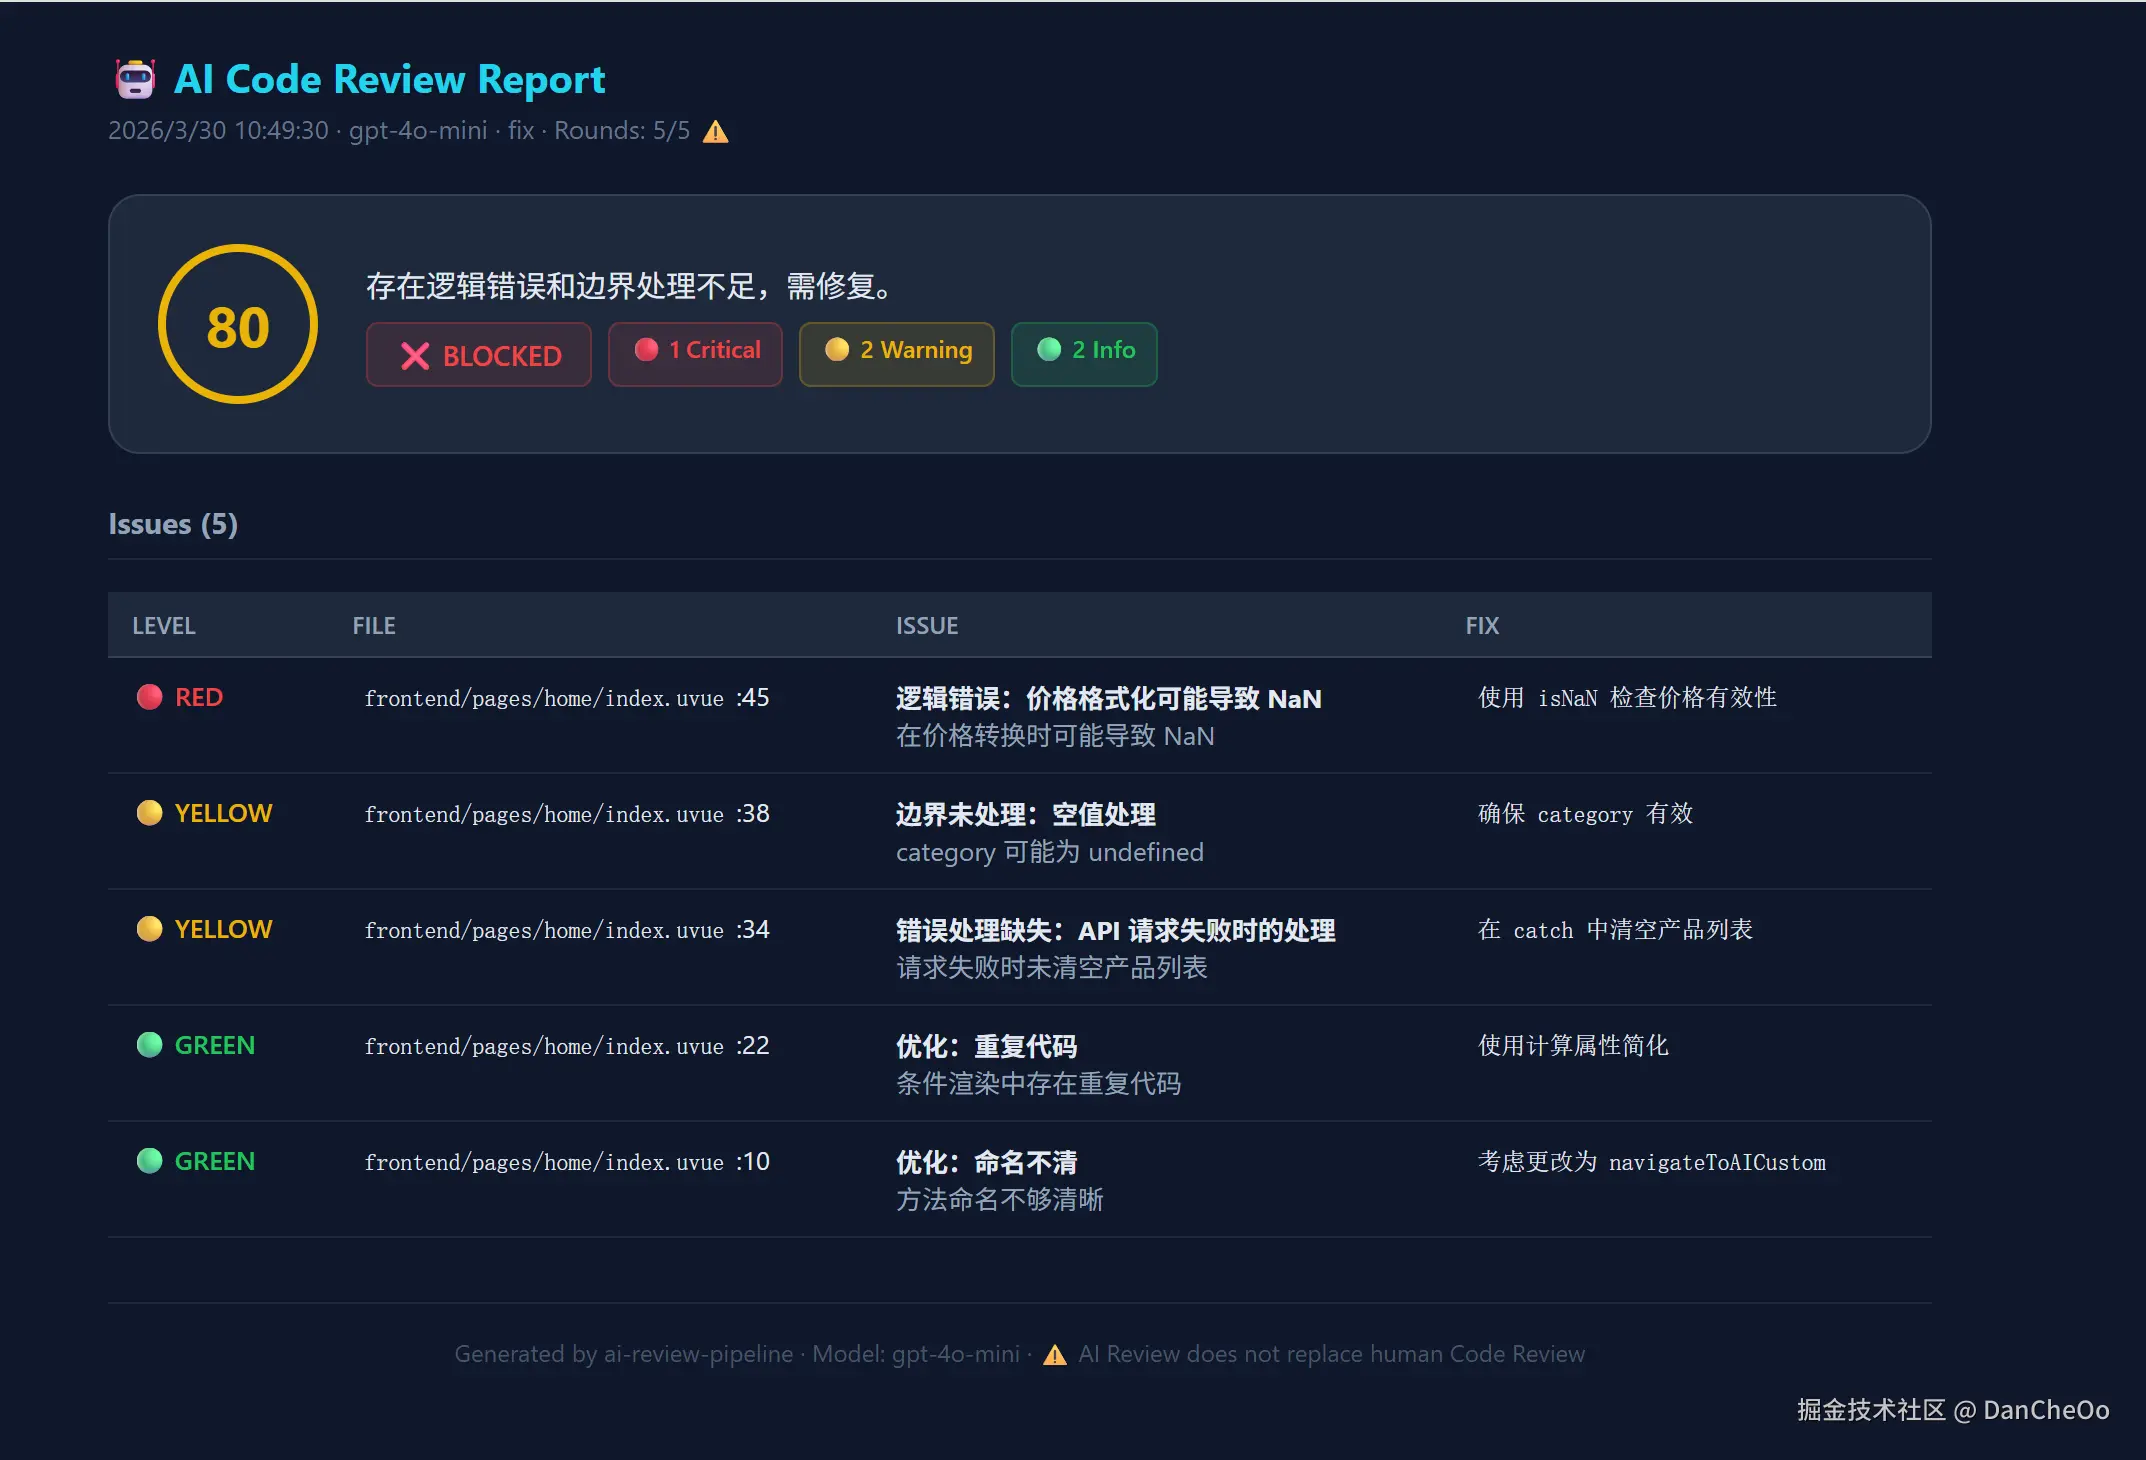Click the yellow dot on the line 38 row
The height and width of the screenshot is (1460, 2146).
[x=150, y=813]
